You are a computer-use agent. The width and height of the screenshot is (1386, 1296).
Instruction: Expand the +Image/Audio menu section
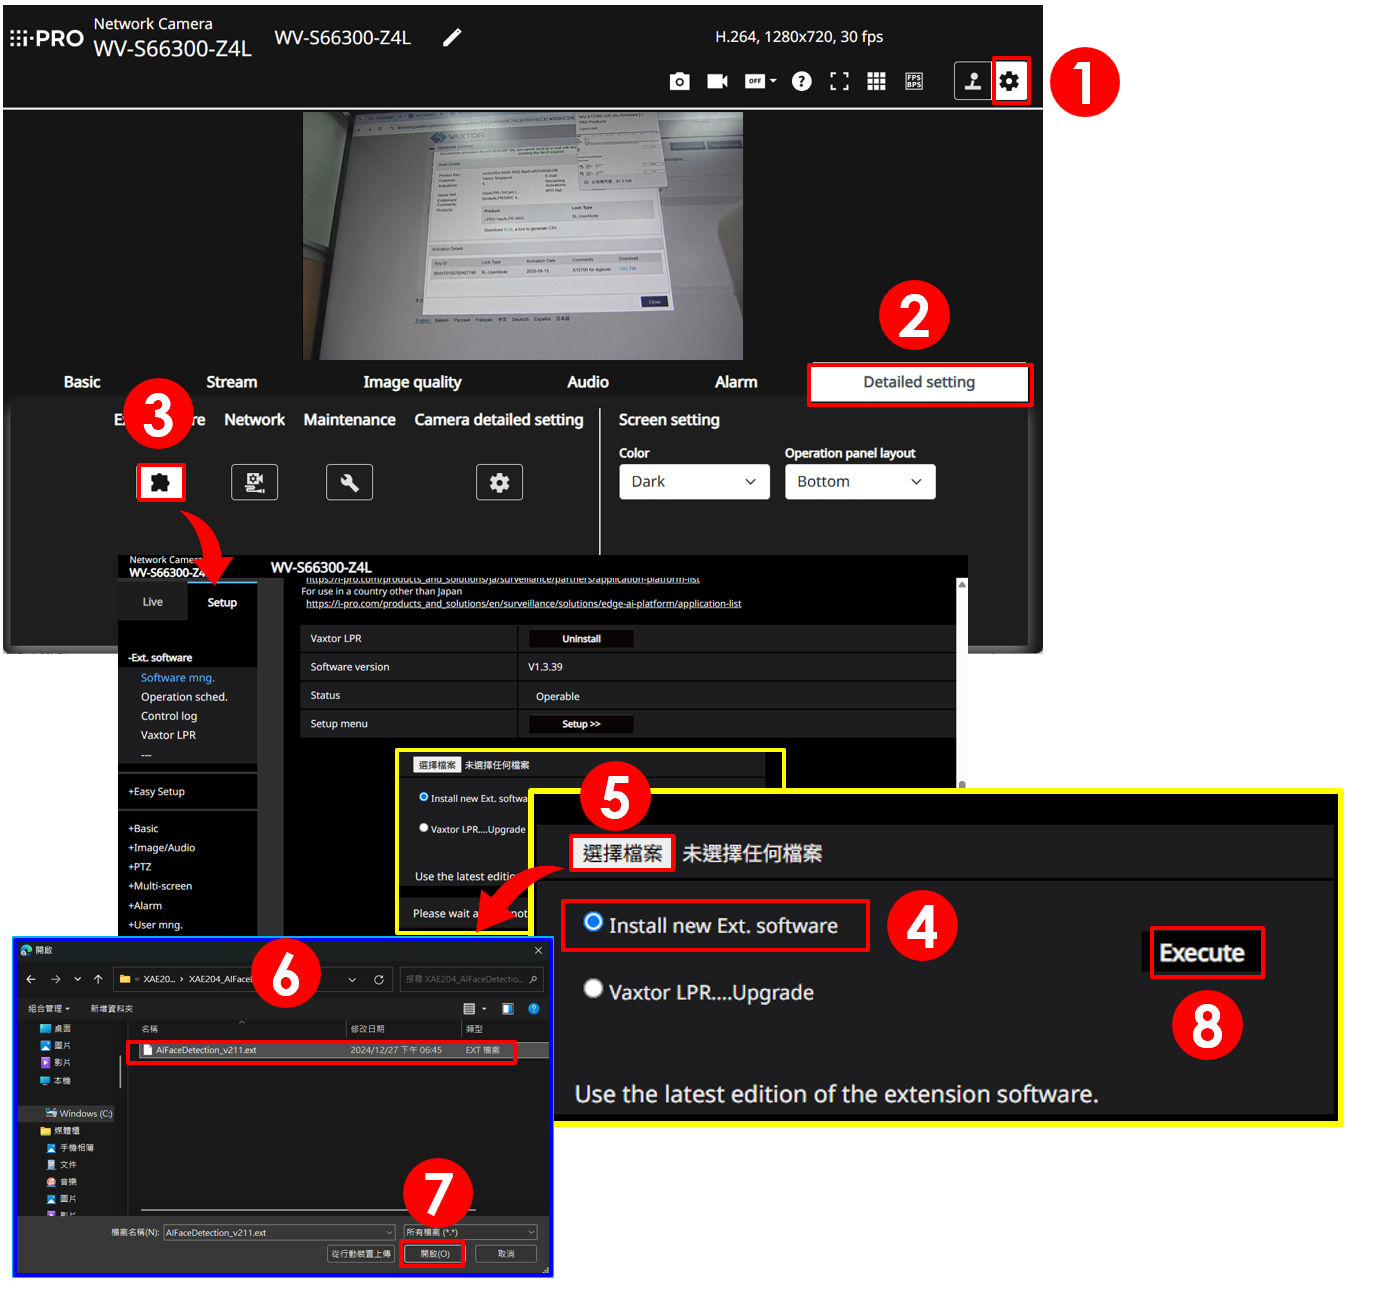[x=161, y=847]
